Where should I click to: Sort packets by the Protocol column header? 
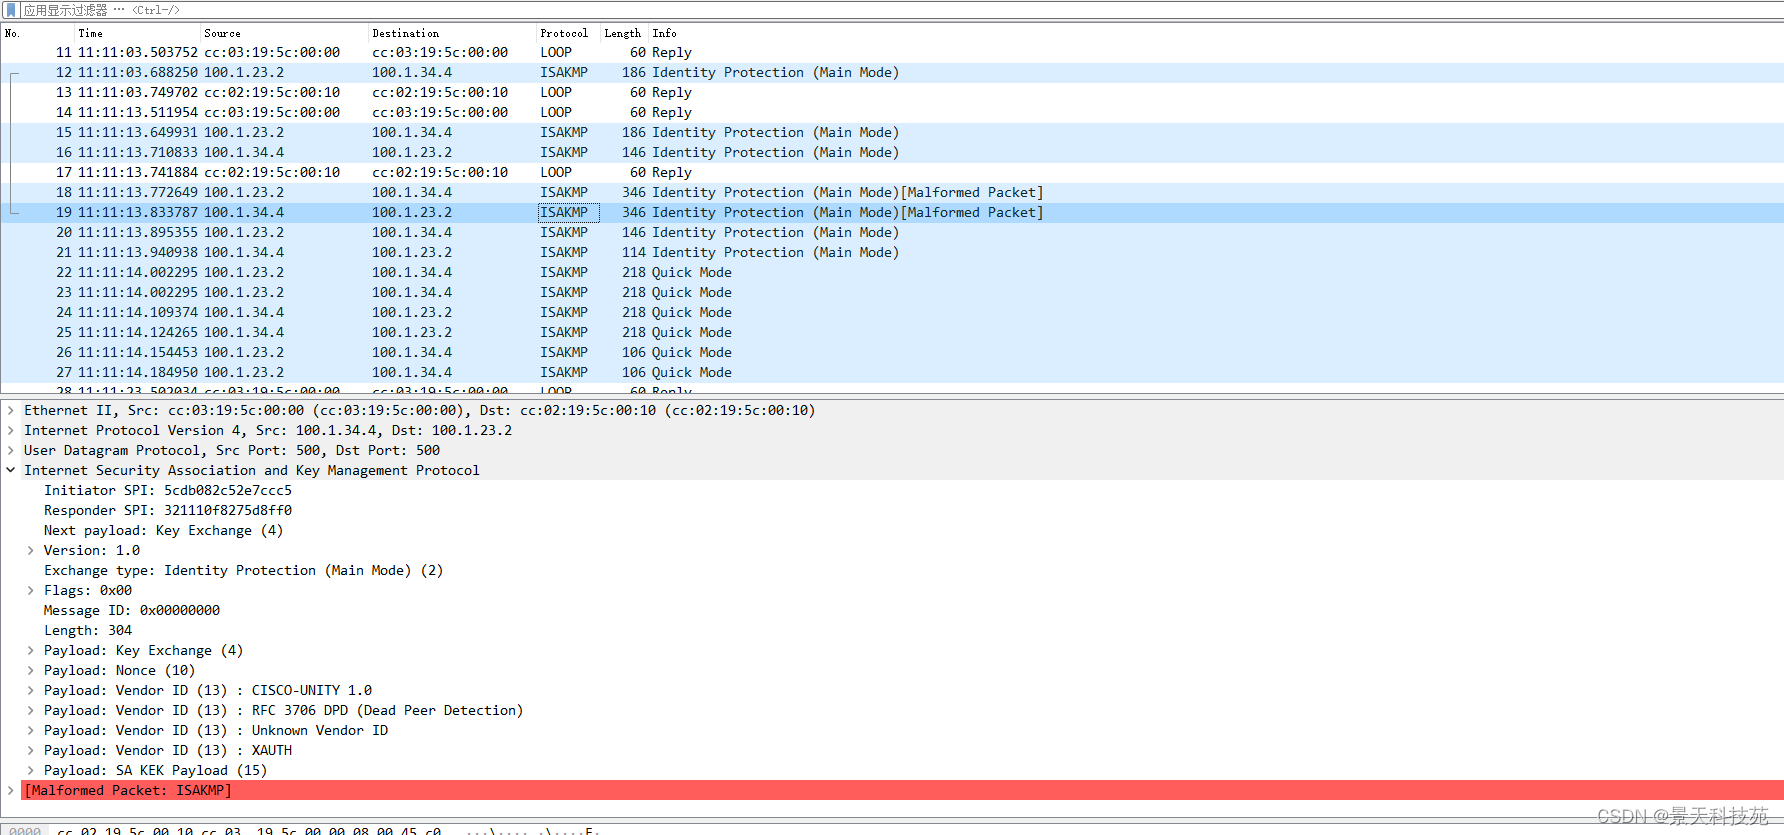click(x=564, y=33)
